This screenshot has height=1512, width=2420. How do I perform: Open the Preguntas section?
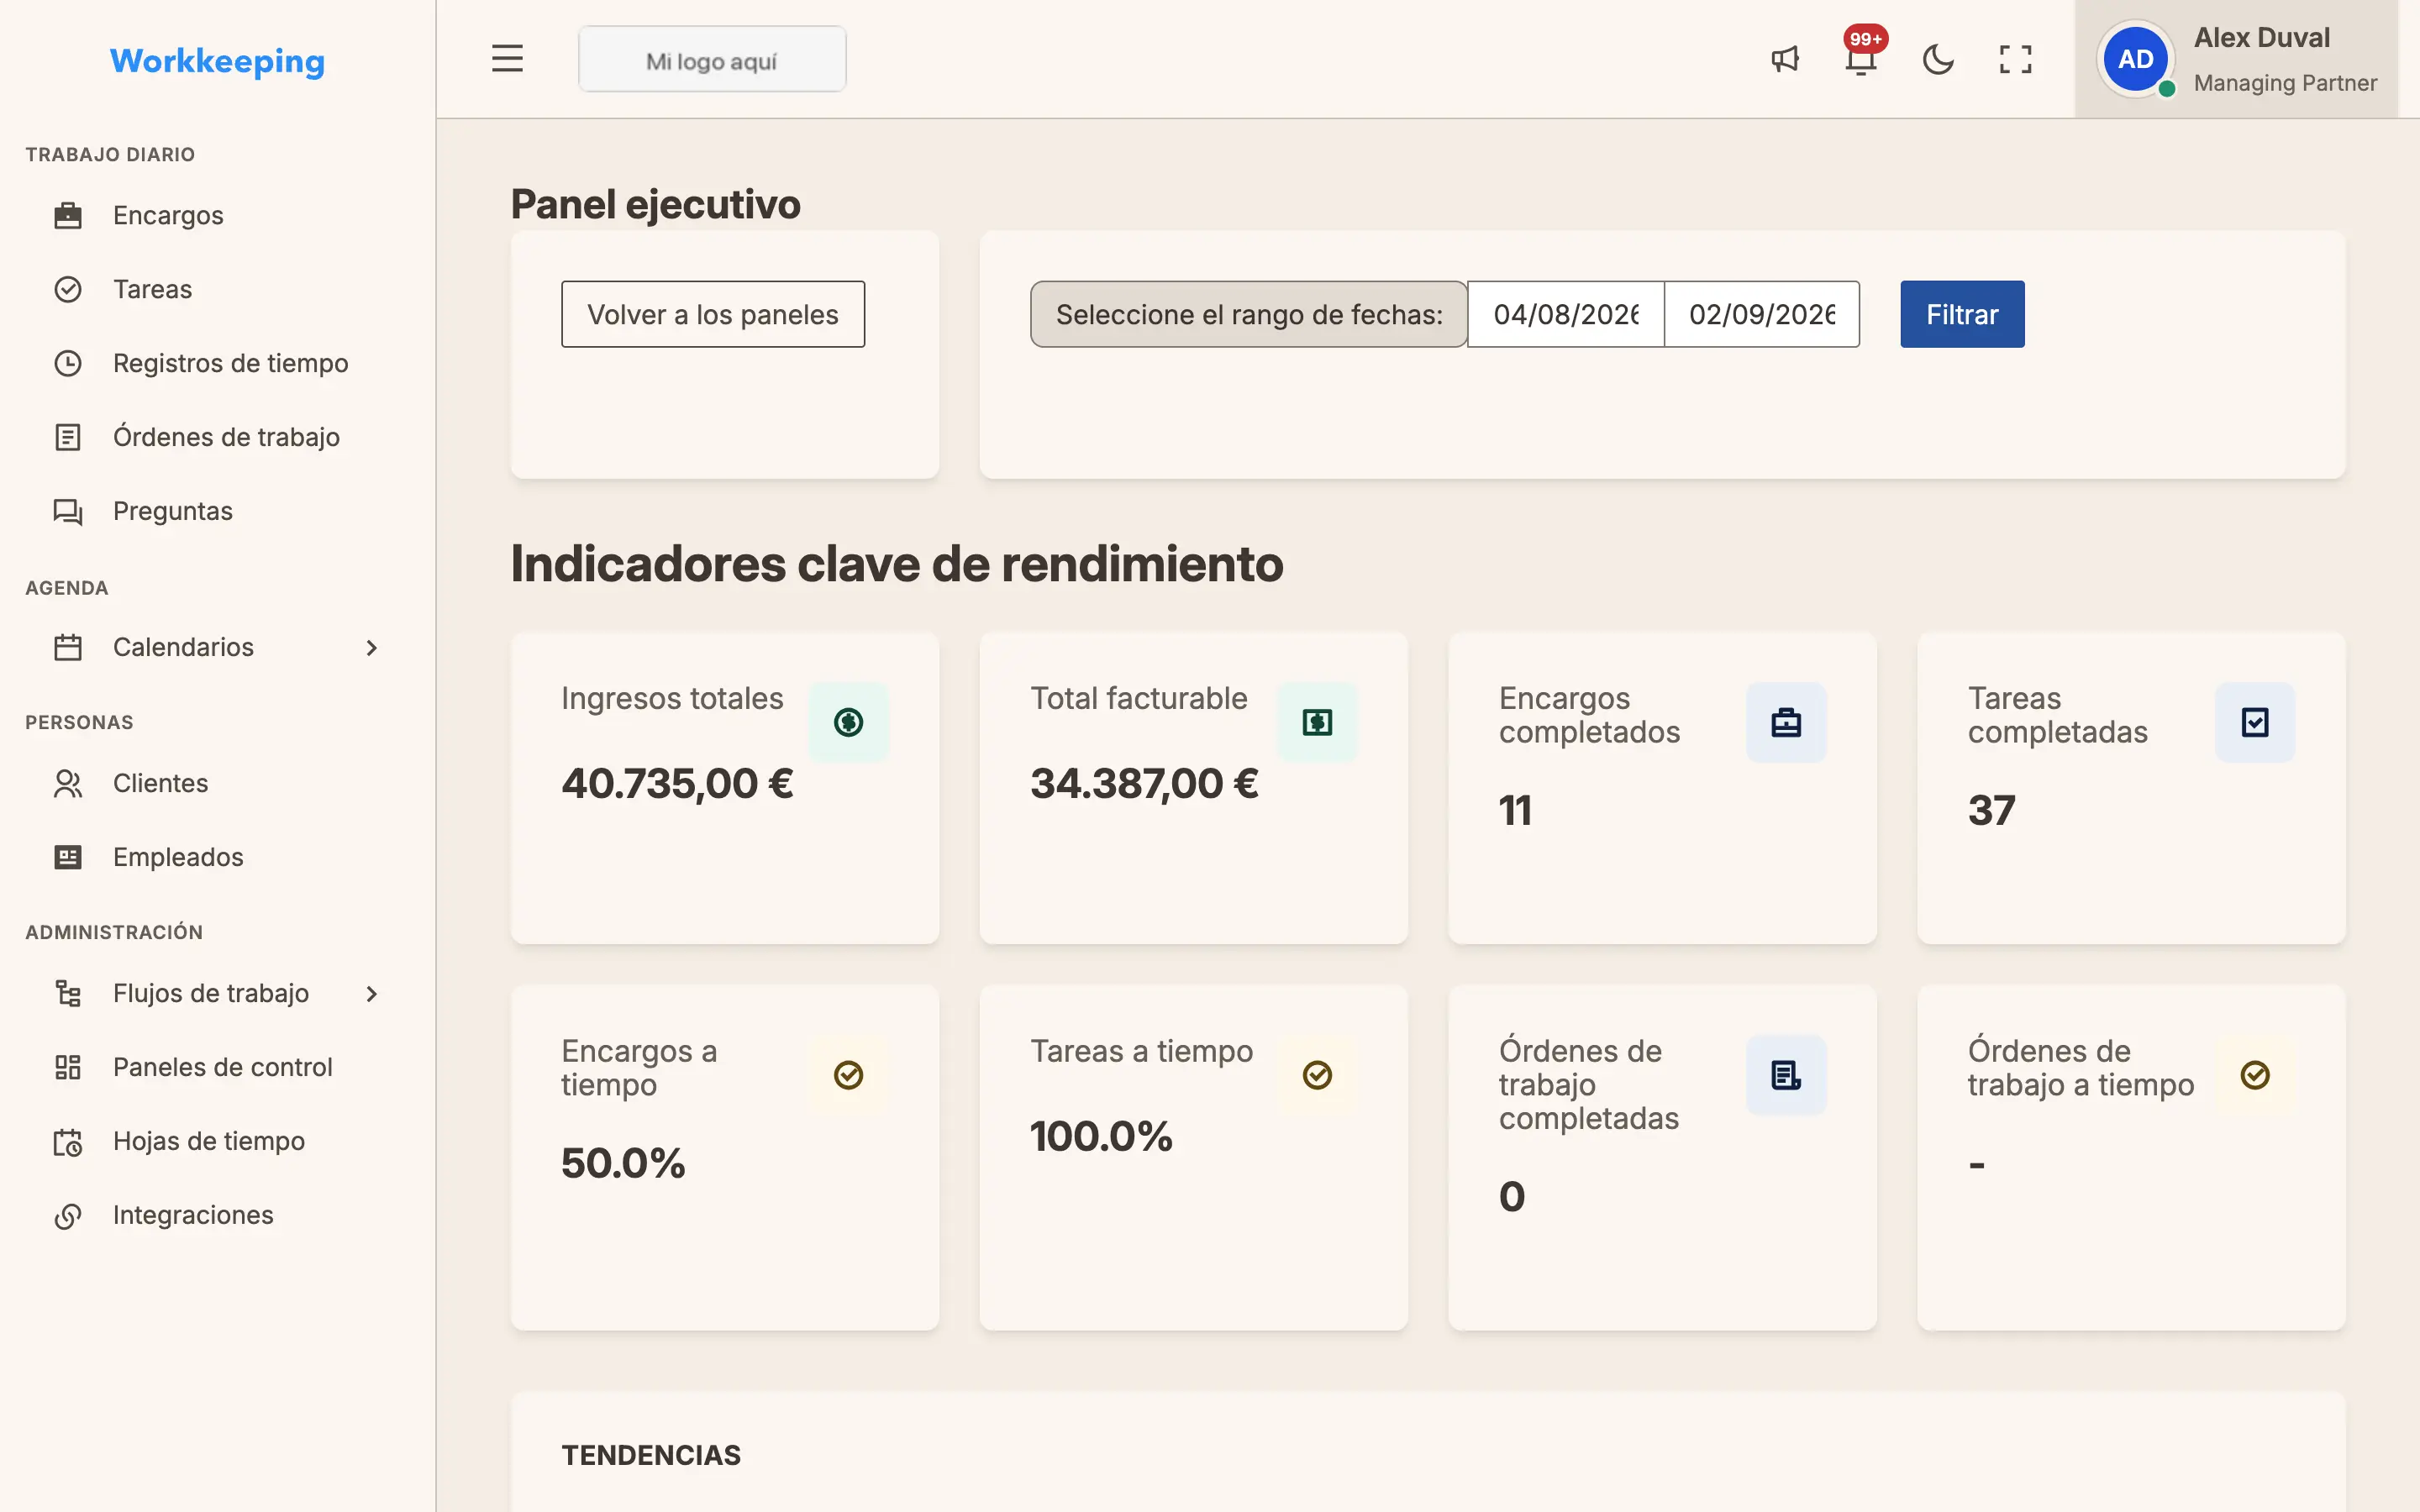click(217, 511)
